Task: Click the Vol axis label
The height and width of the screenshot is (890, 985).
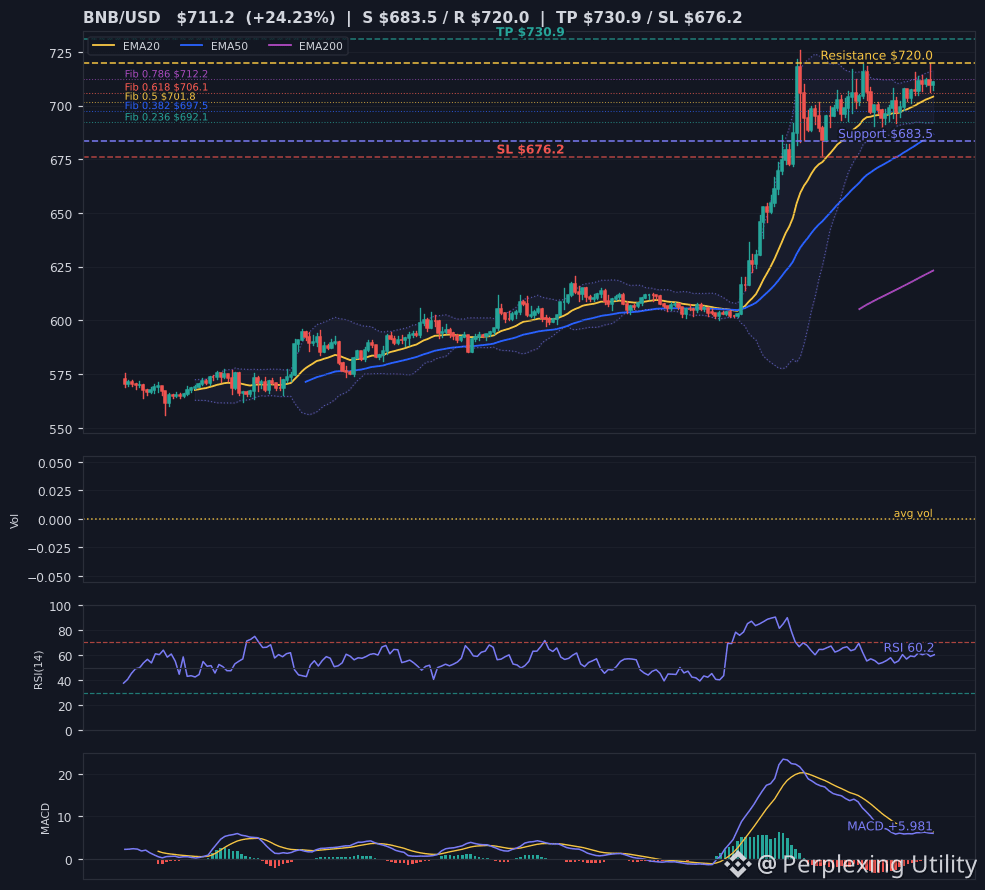Action: [x=14, y=521]
